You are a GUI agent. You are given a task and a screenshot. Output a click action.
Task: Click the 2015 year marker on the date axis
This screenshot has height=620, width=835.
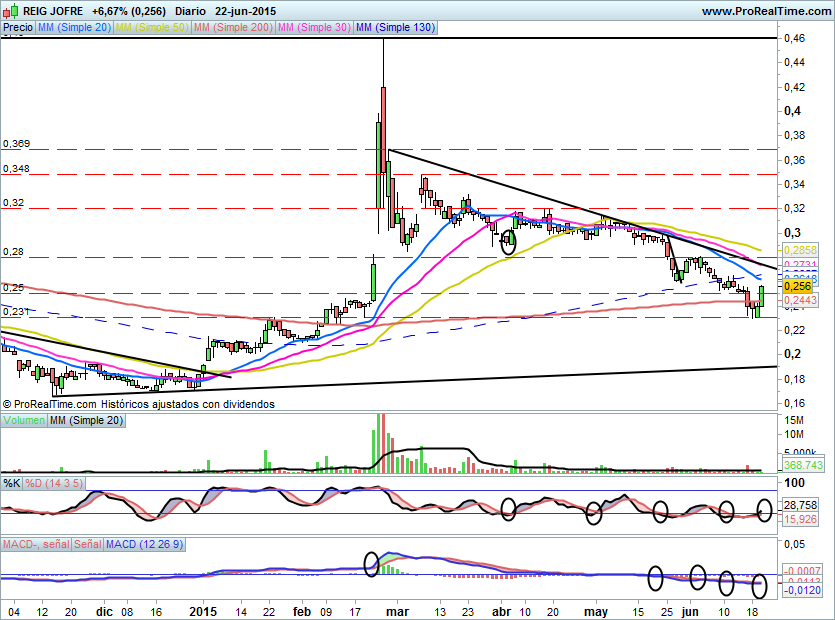point(203,610)
